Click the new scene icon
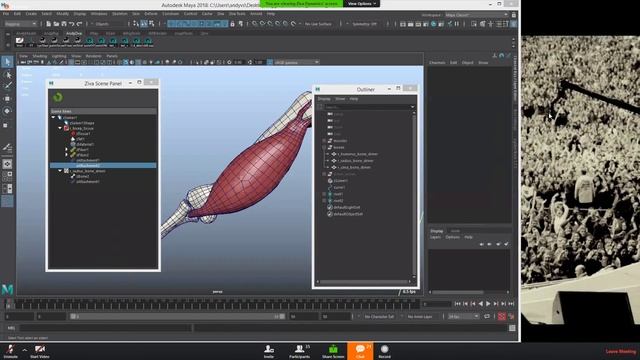This screenshot has width=640, height=360. (49, 24)
